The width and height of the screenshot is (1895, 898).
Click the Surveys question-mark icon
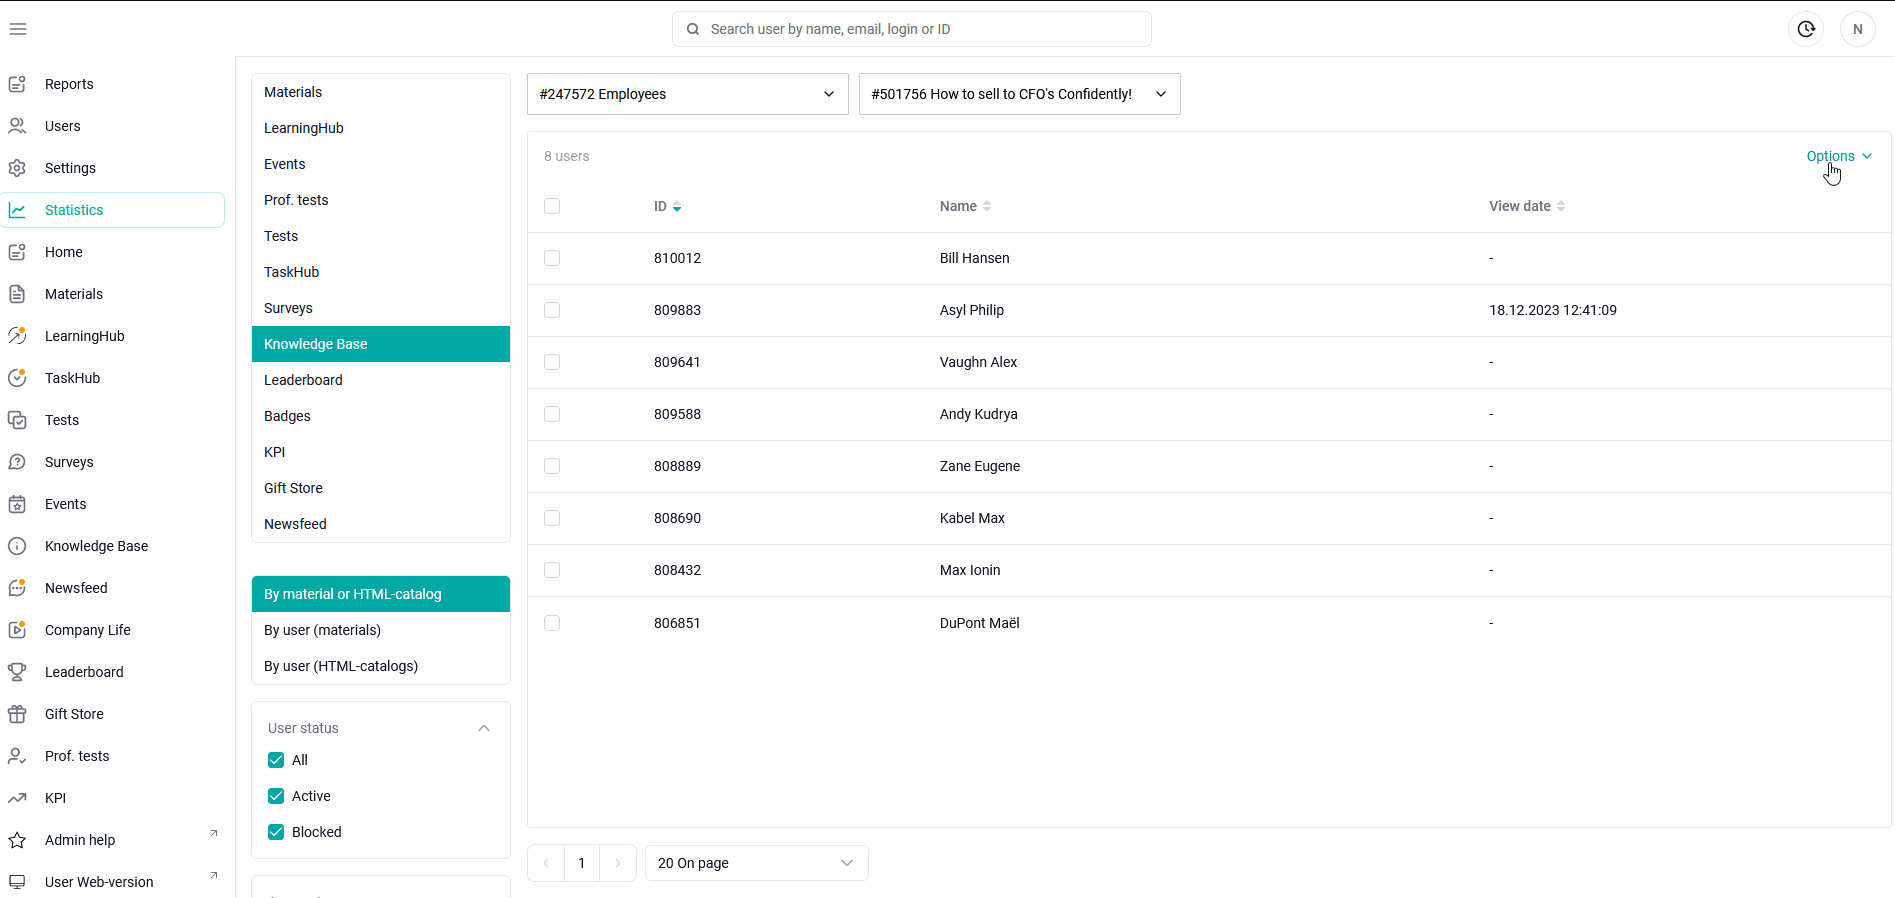[x=17, y=462]
